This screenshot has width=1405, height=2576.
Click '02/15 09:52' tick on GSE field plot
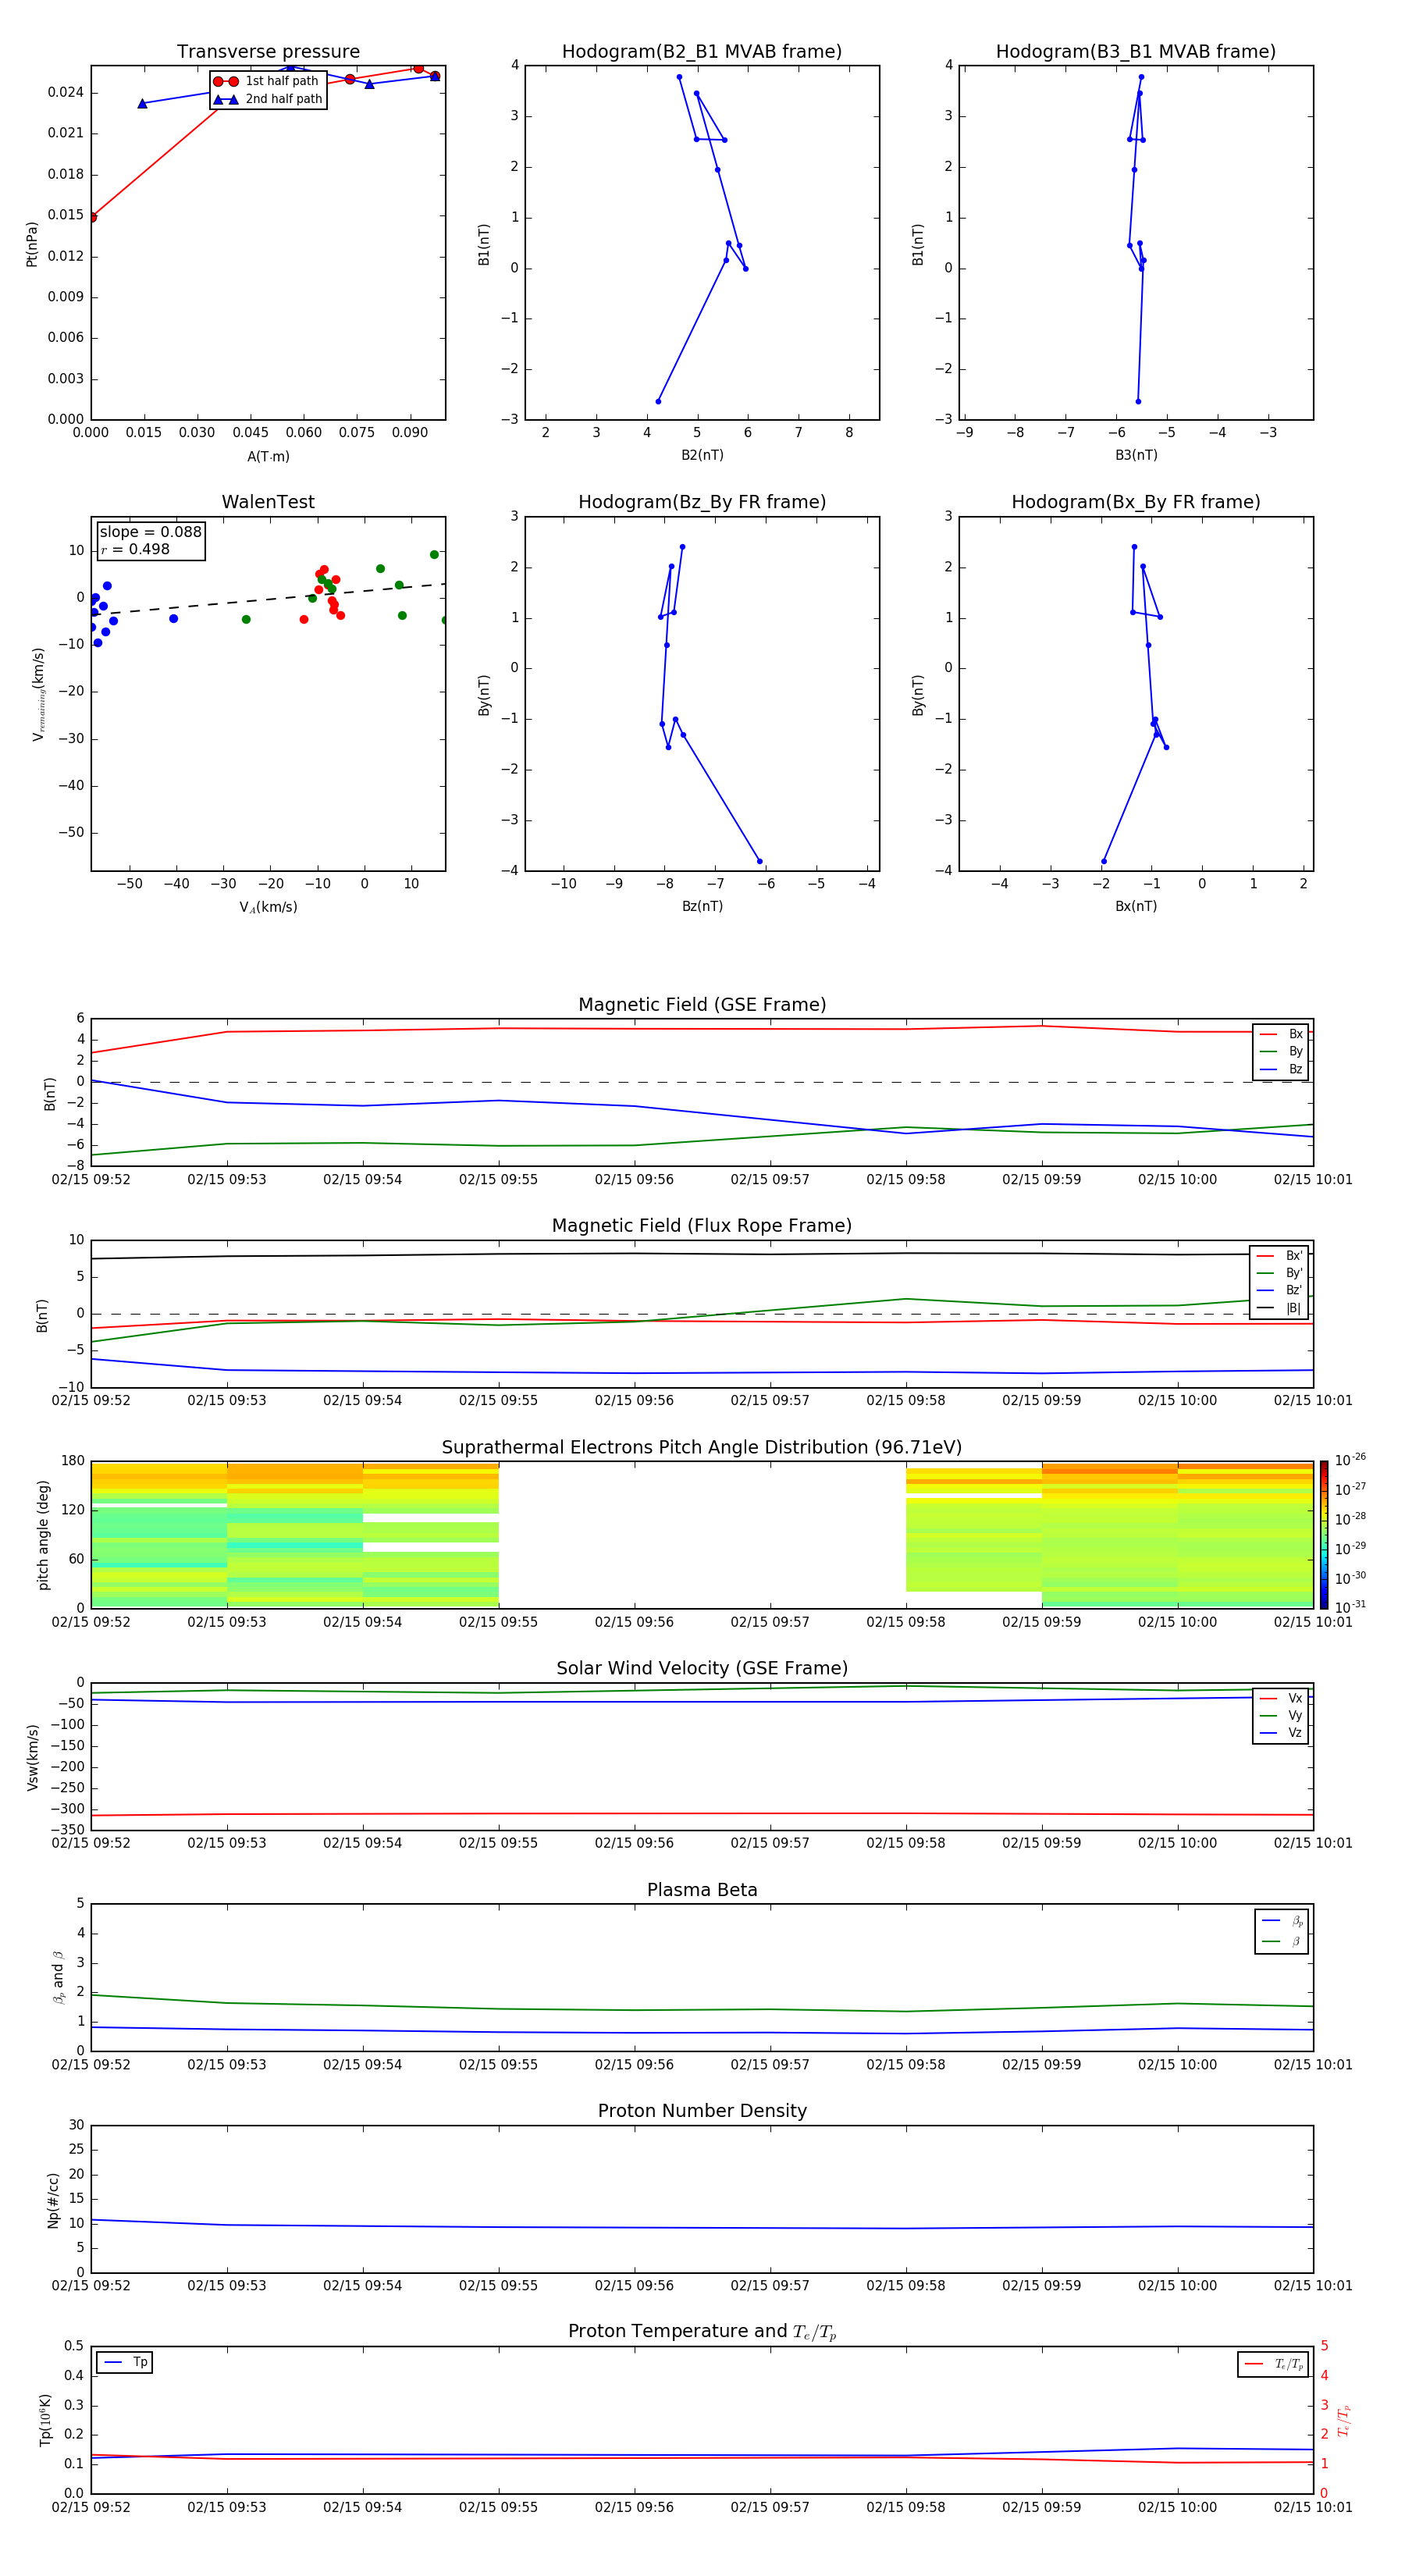point(91,1180)
